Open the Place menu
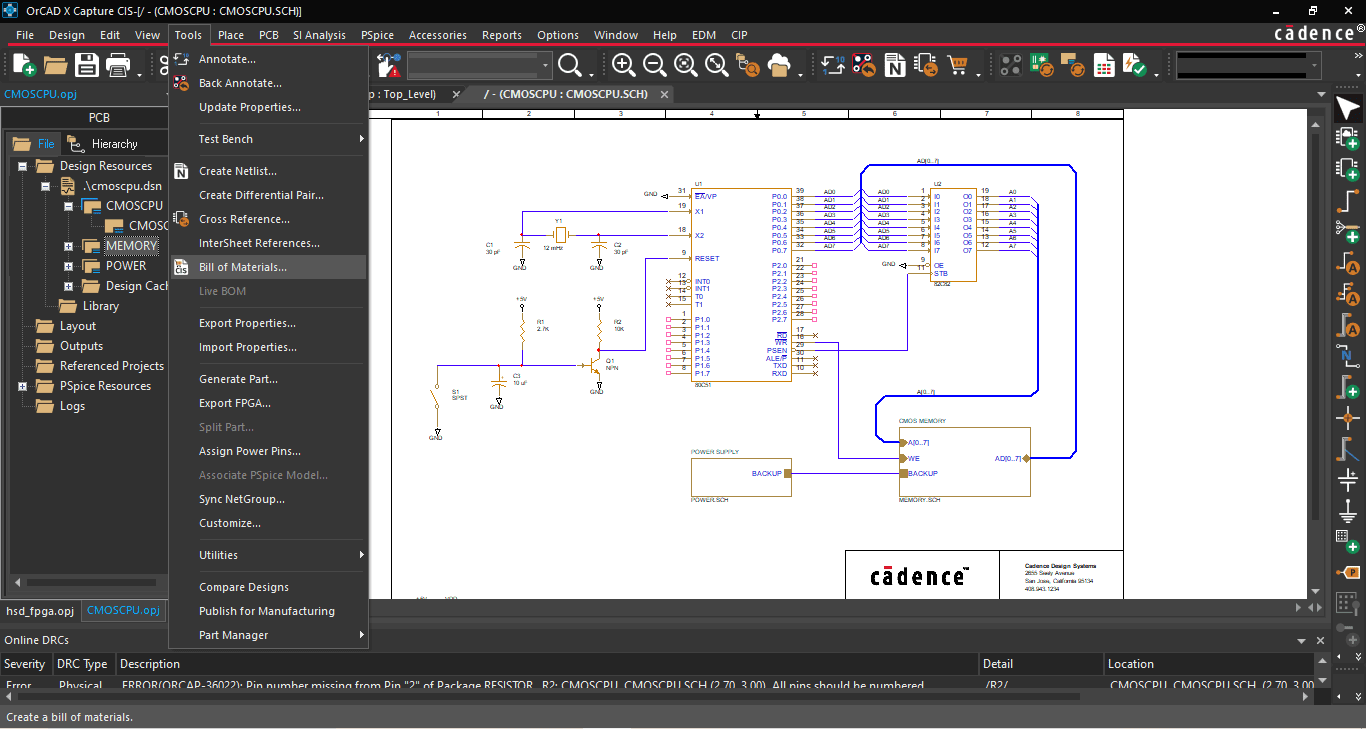The image size is (1366, 729). [231, 35]
